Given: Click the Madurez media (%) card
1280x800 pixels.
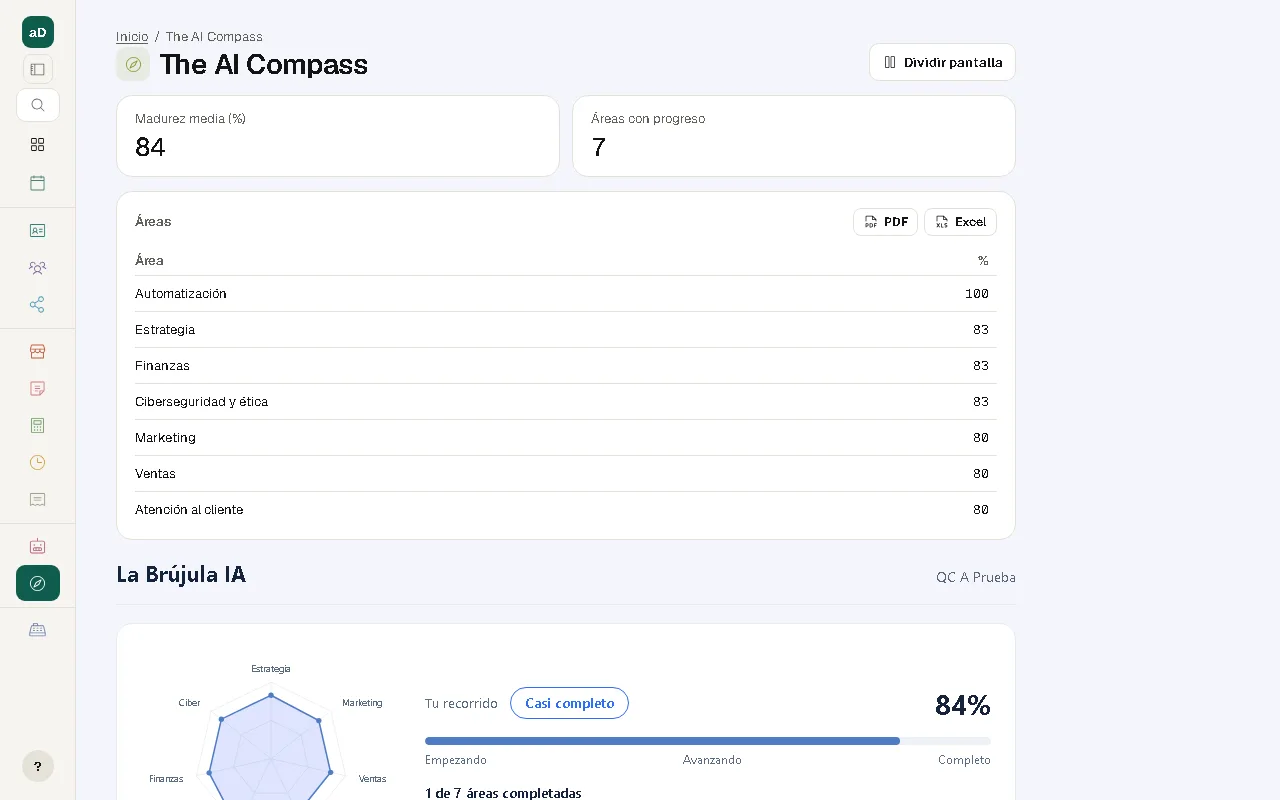Looking at the screenshot, I should coord(338,136).
